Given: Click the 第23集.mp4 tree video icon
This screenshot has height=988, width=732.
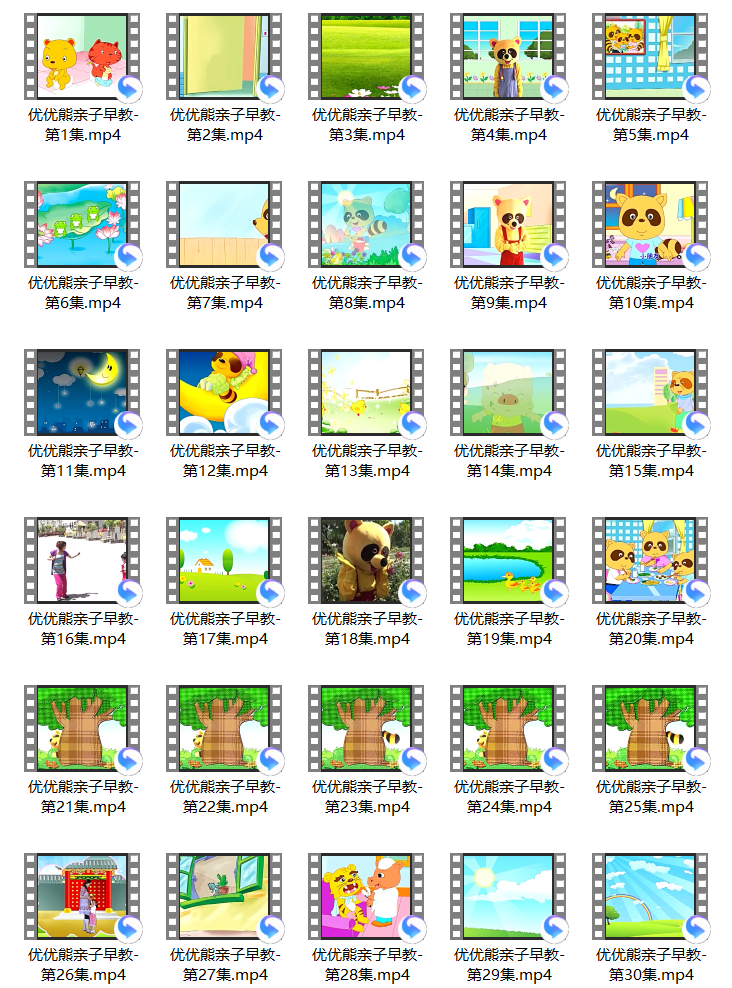Looking at the screenshot, I should [x=366, y=729].
